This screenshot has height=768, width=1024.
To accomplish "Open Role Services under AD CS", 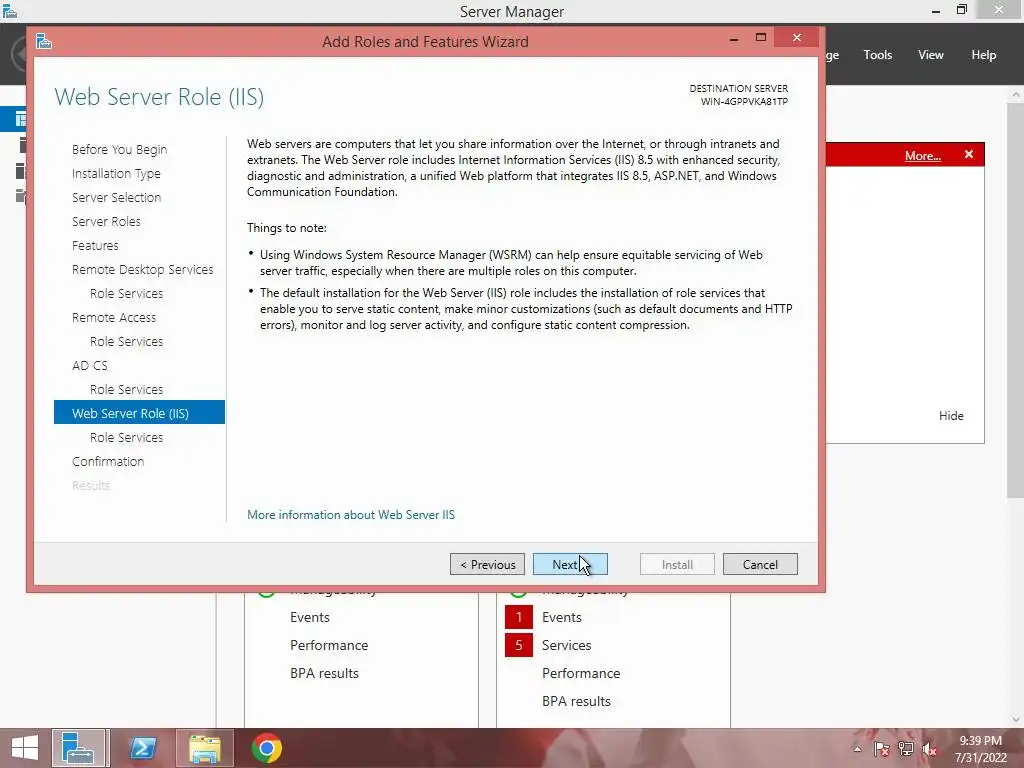I will [127, 389].
